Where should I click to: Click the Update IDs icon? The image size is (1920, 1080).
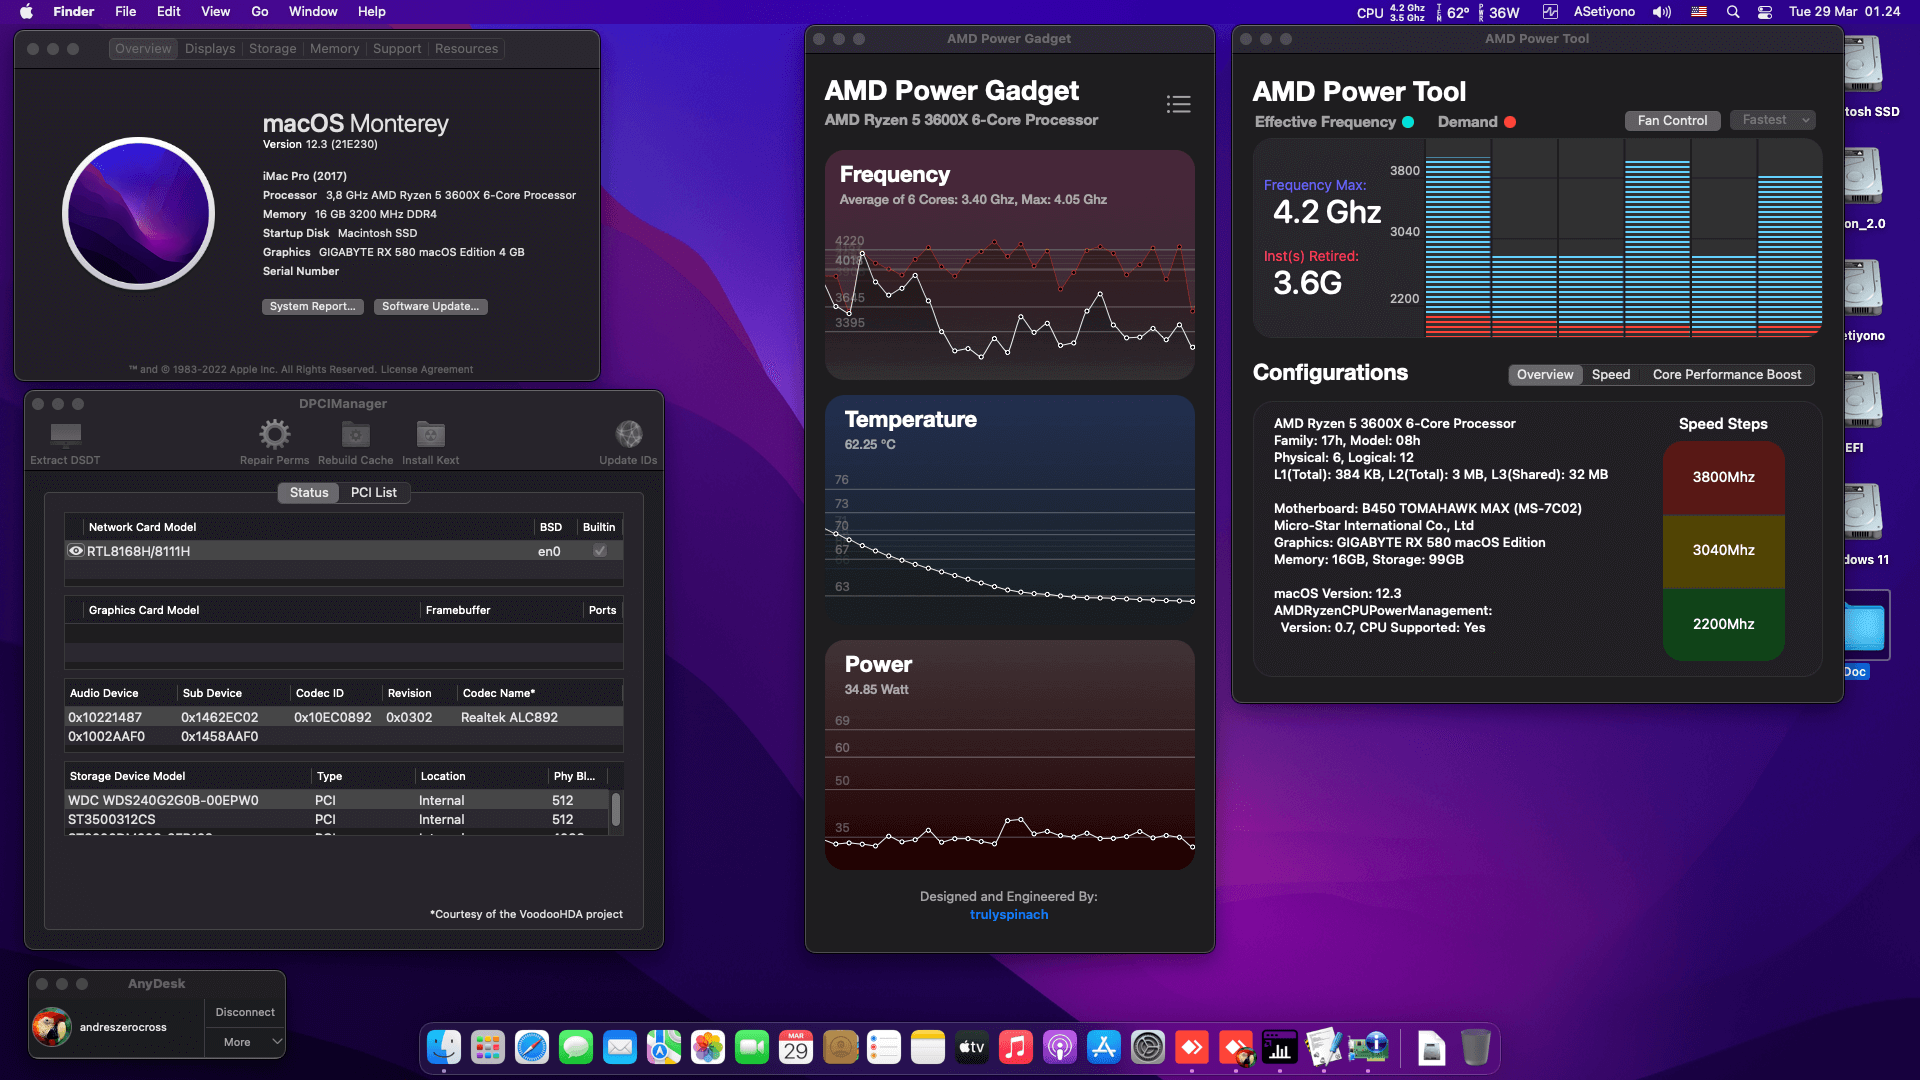pyautogui.click(x=628, y=434)
